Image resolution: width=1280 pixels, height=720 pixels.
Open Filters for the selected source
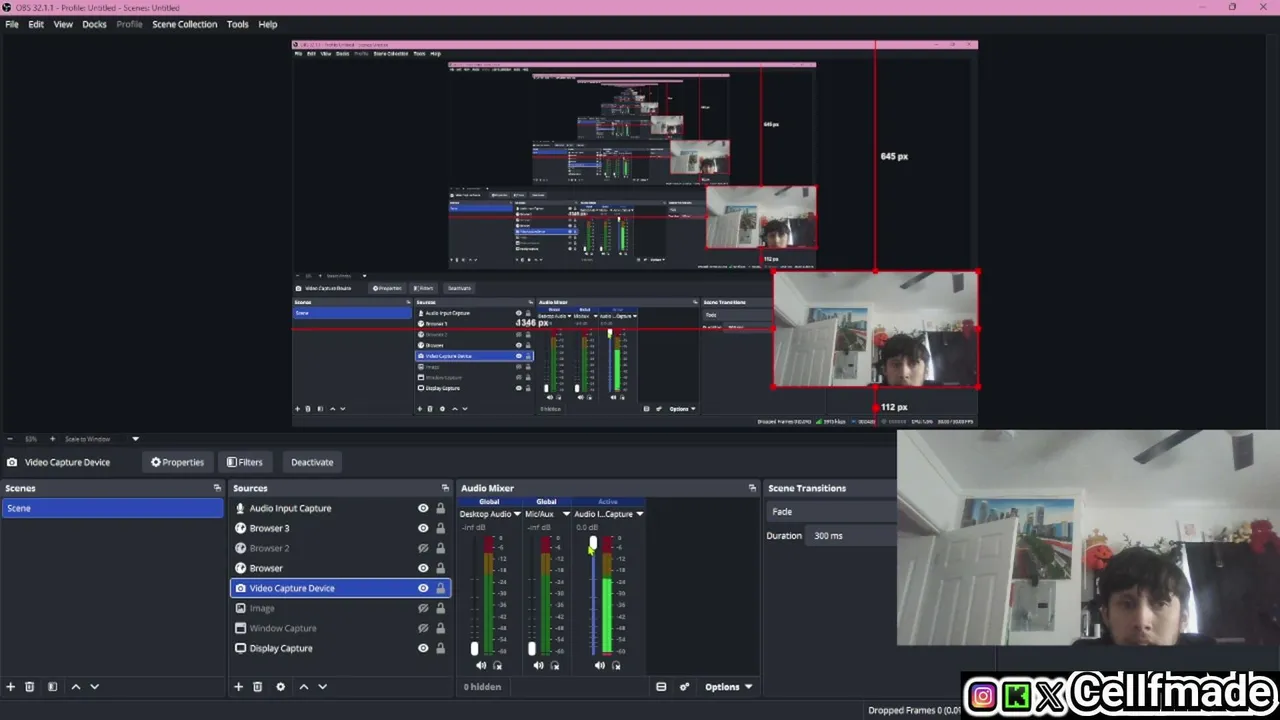[244, 462]
